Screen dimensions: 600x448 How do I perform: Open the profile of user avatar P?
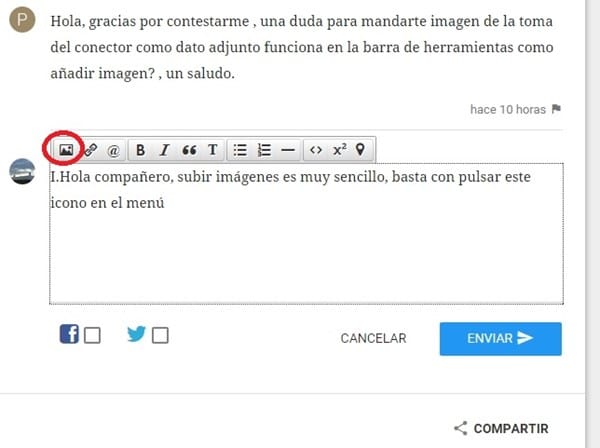pyautogui.click(x=22, y=19)
